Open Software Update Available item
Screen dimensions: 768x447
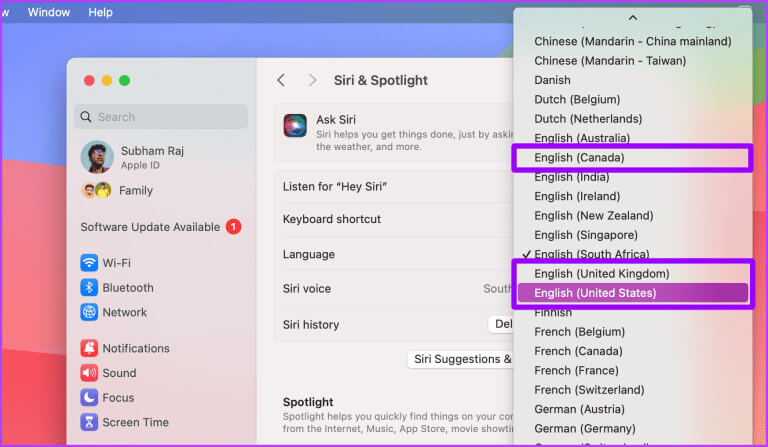[161, 227]
